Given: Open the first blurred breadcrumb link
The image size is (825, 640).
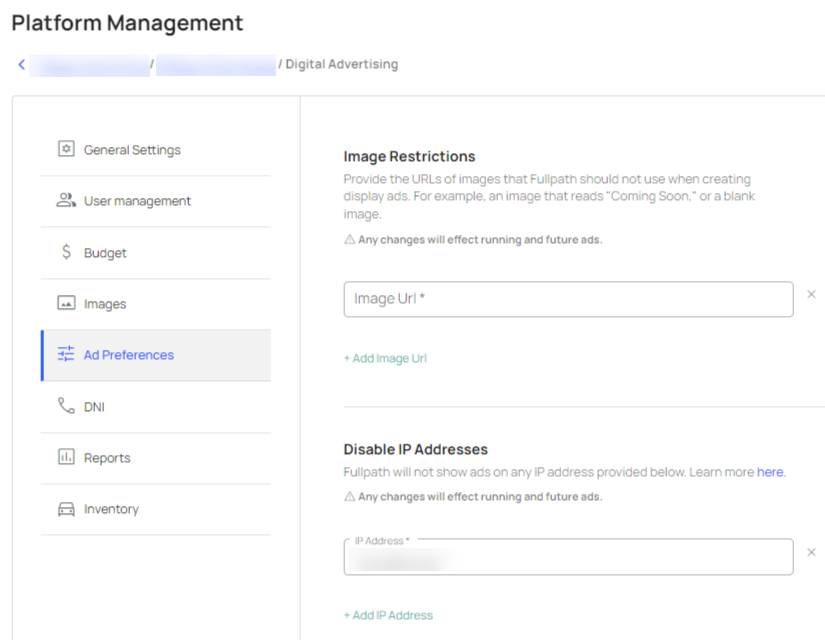Looking at the screenshot, I should pyautogui.click(x=89, y=65).
